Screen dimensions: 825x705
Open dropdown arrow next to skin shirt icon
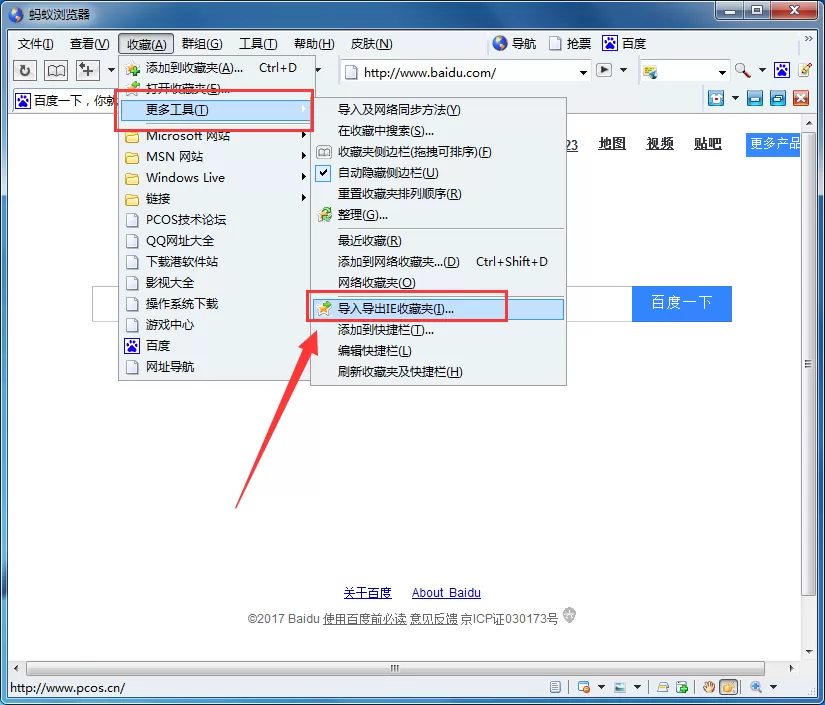pyautogui.click(x=735, y=98)
